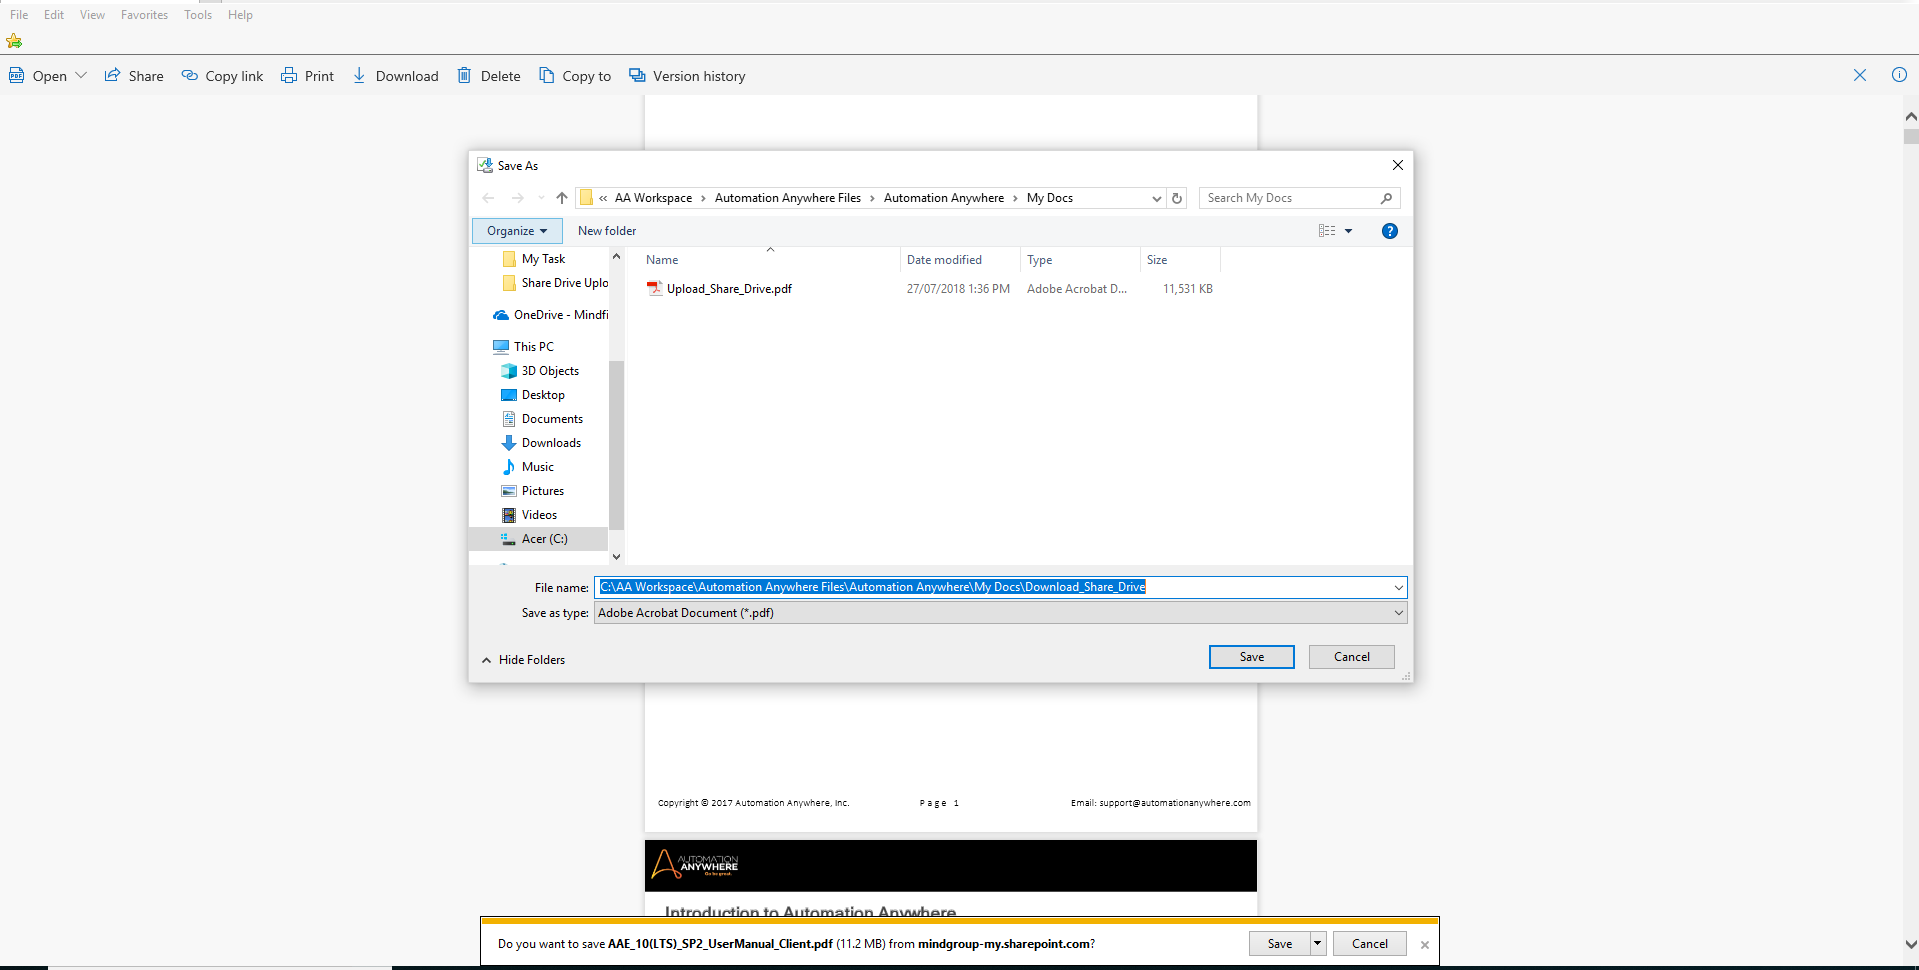
Task: Change the view layout icon
Action: [1327, 231]
